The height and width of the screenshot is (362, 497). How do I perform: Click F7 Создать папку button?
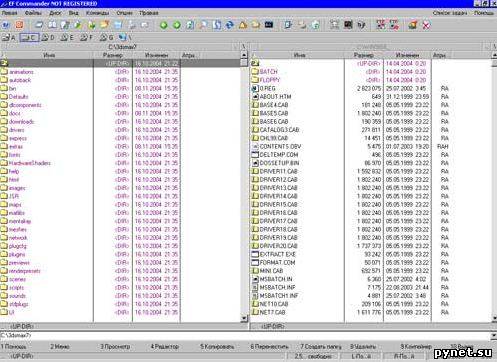(x=321, y=347)
